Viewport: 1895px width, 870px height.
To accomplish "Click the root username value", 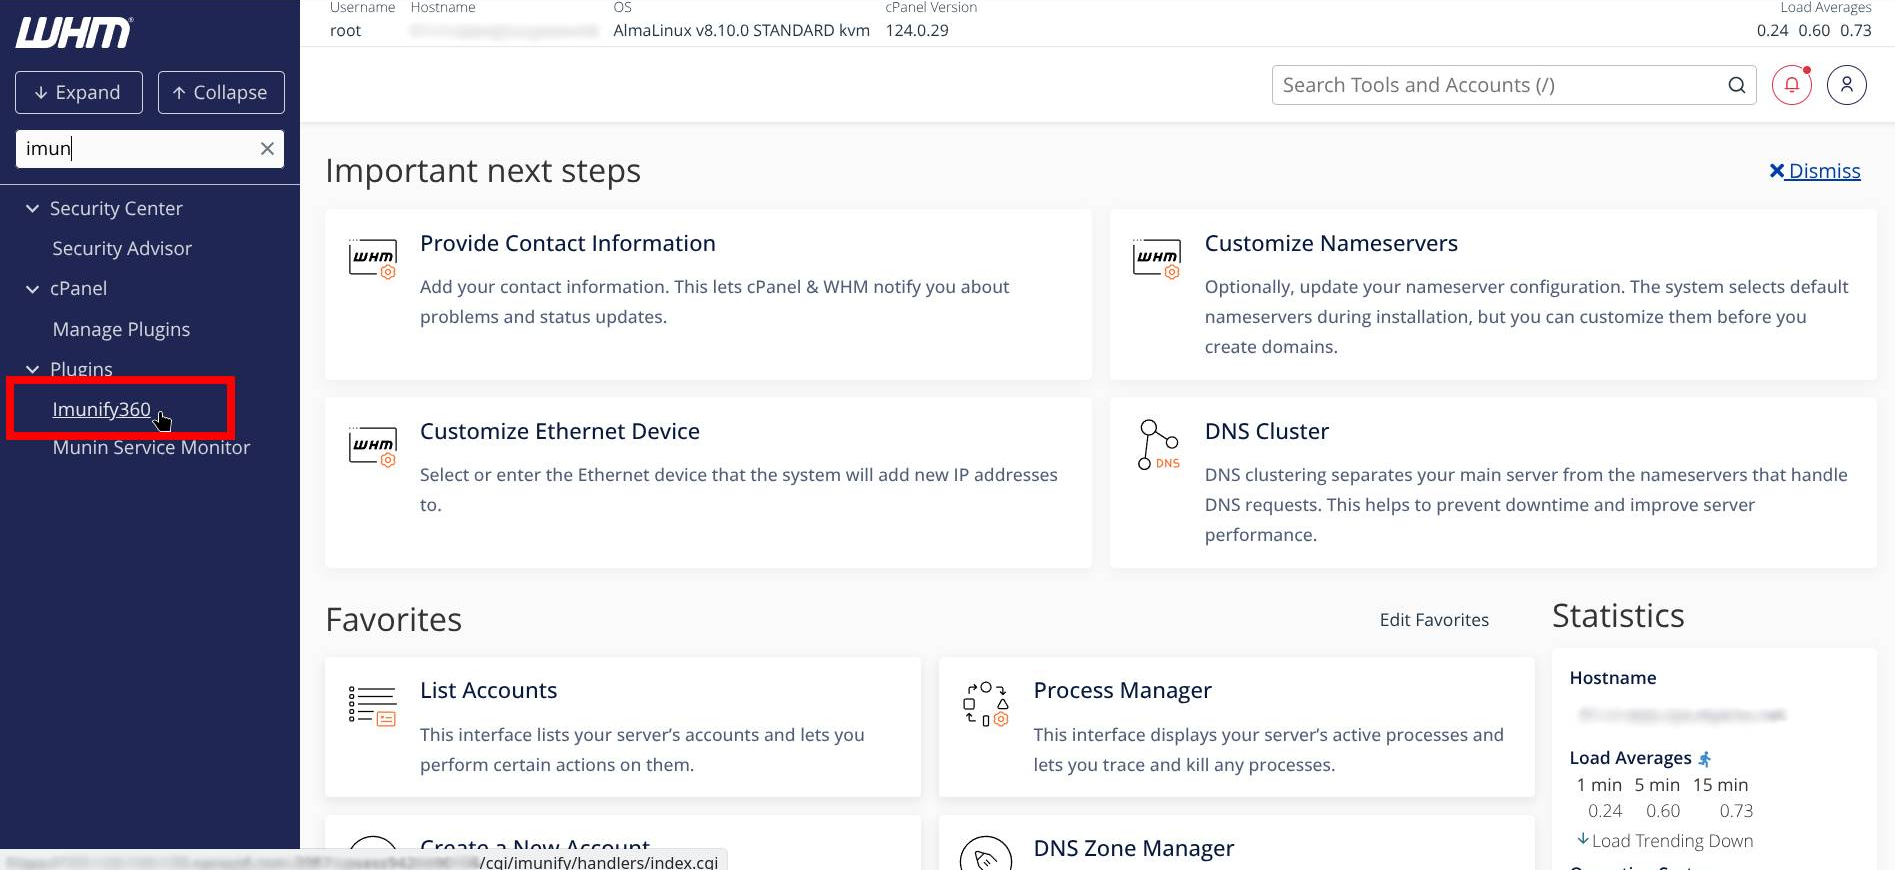I will (345, 30).
